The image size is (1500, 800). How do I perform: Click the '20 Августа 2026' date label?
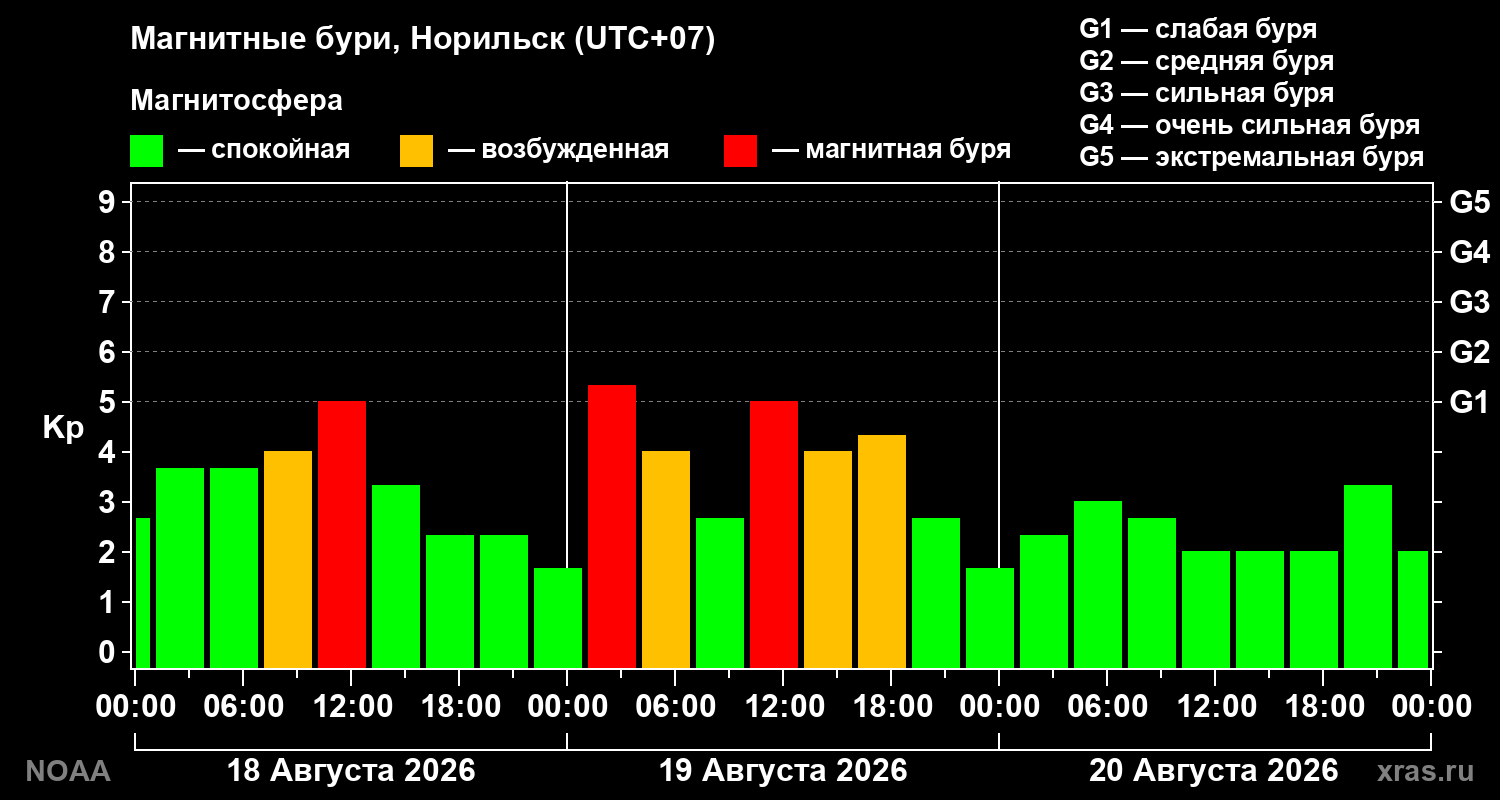point(1213,771)
